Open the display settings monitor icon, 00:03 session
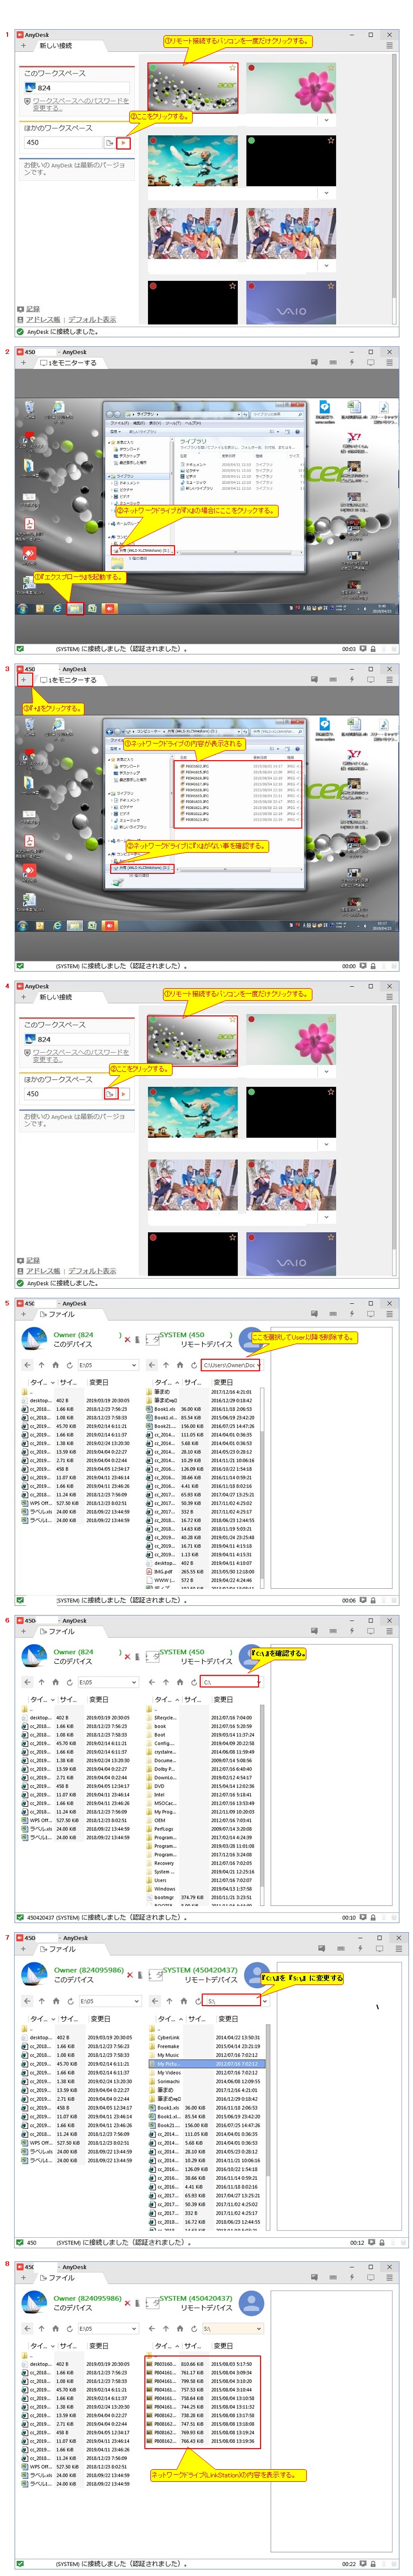This screenshot has height=2576, width=413. (371, 363)
